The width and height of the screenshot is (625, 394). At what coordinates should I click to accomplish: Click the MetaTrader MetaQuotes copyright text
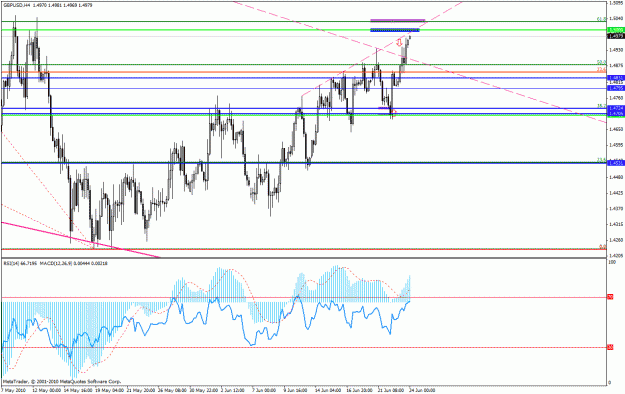pyautogui.click(x=62, y=382)
